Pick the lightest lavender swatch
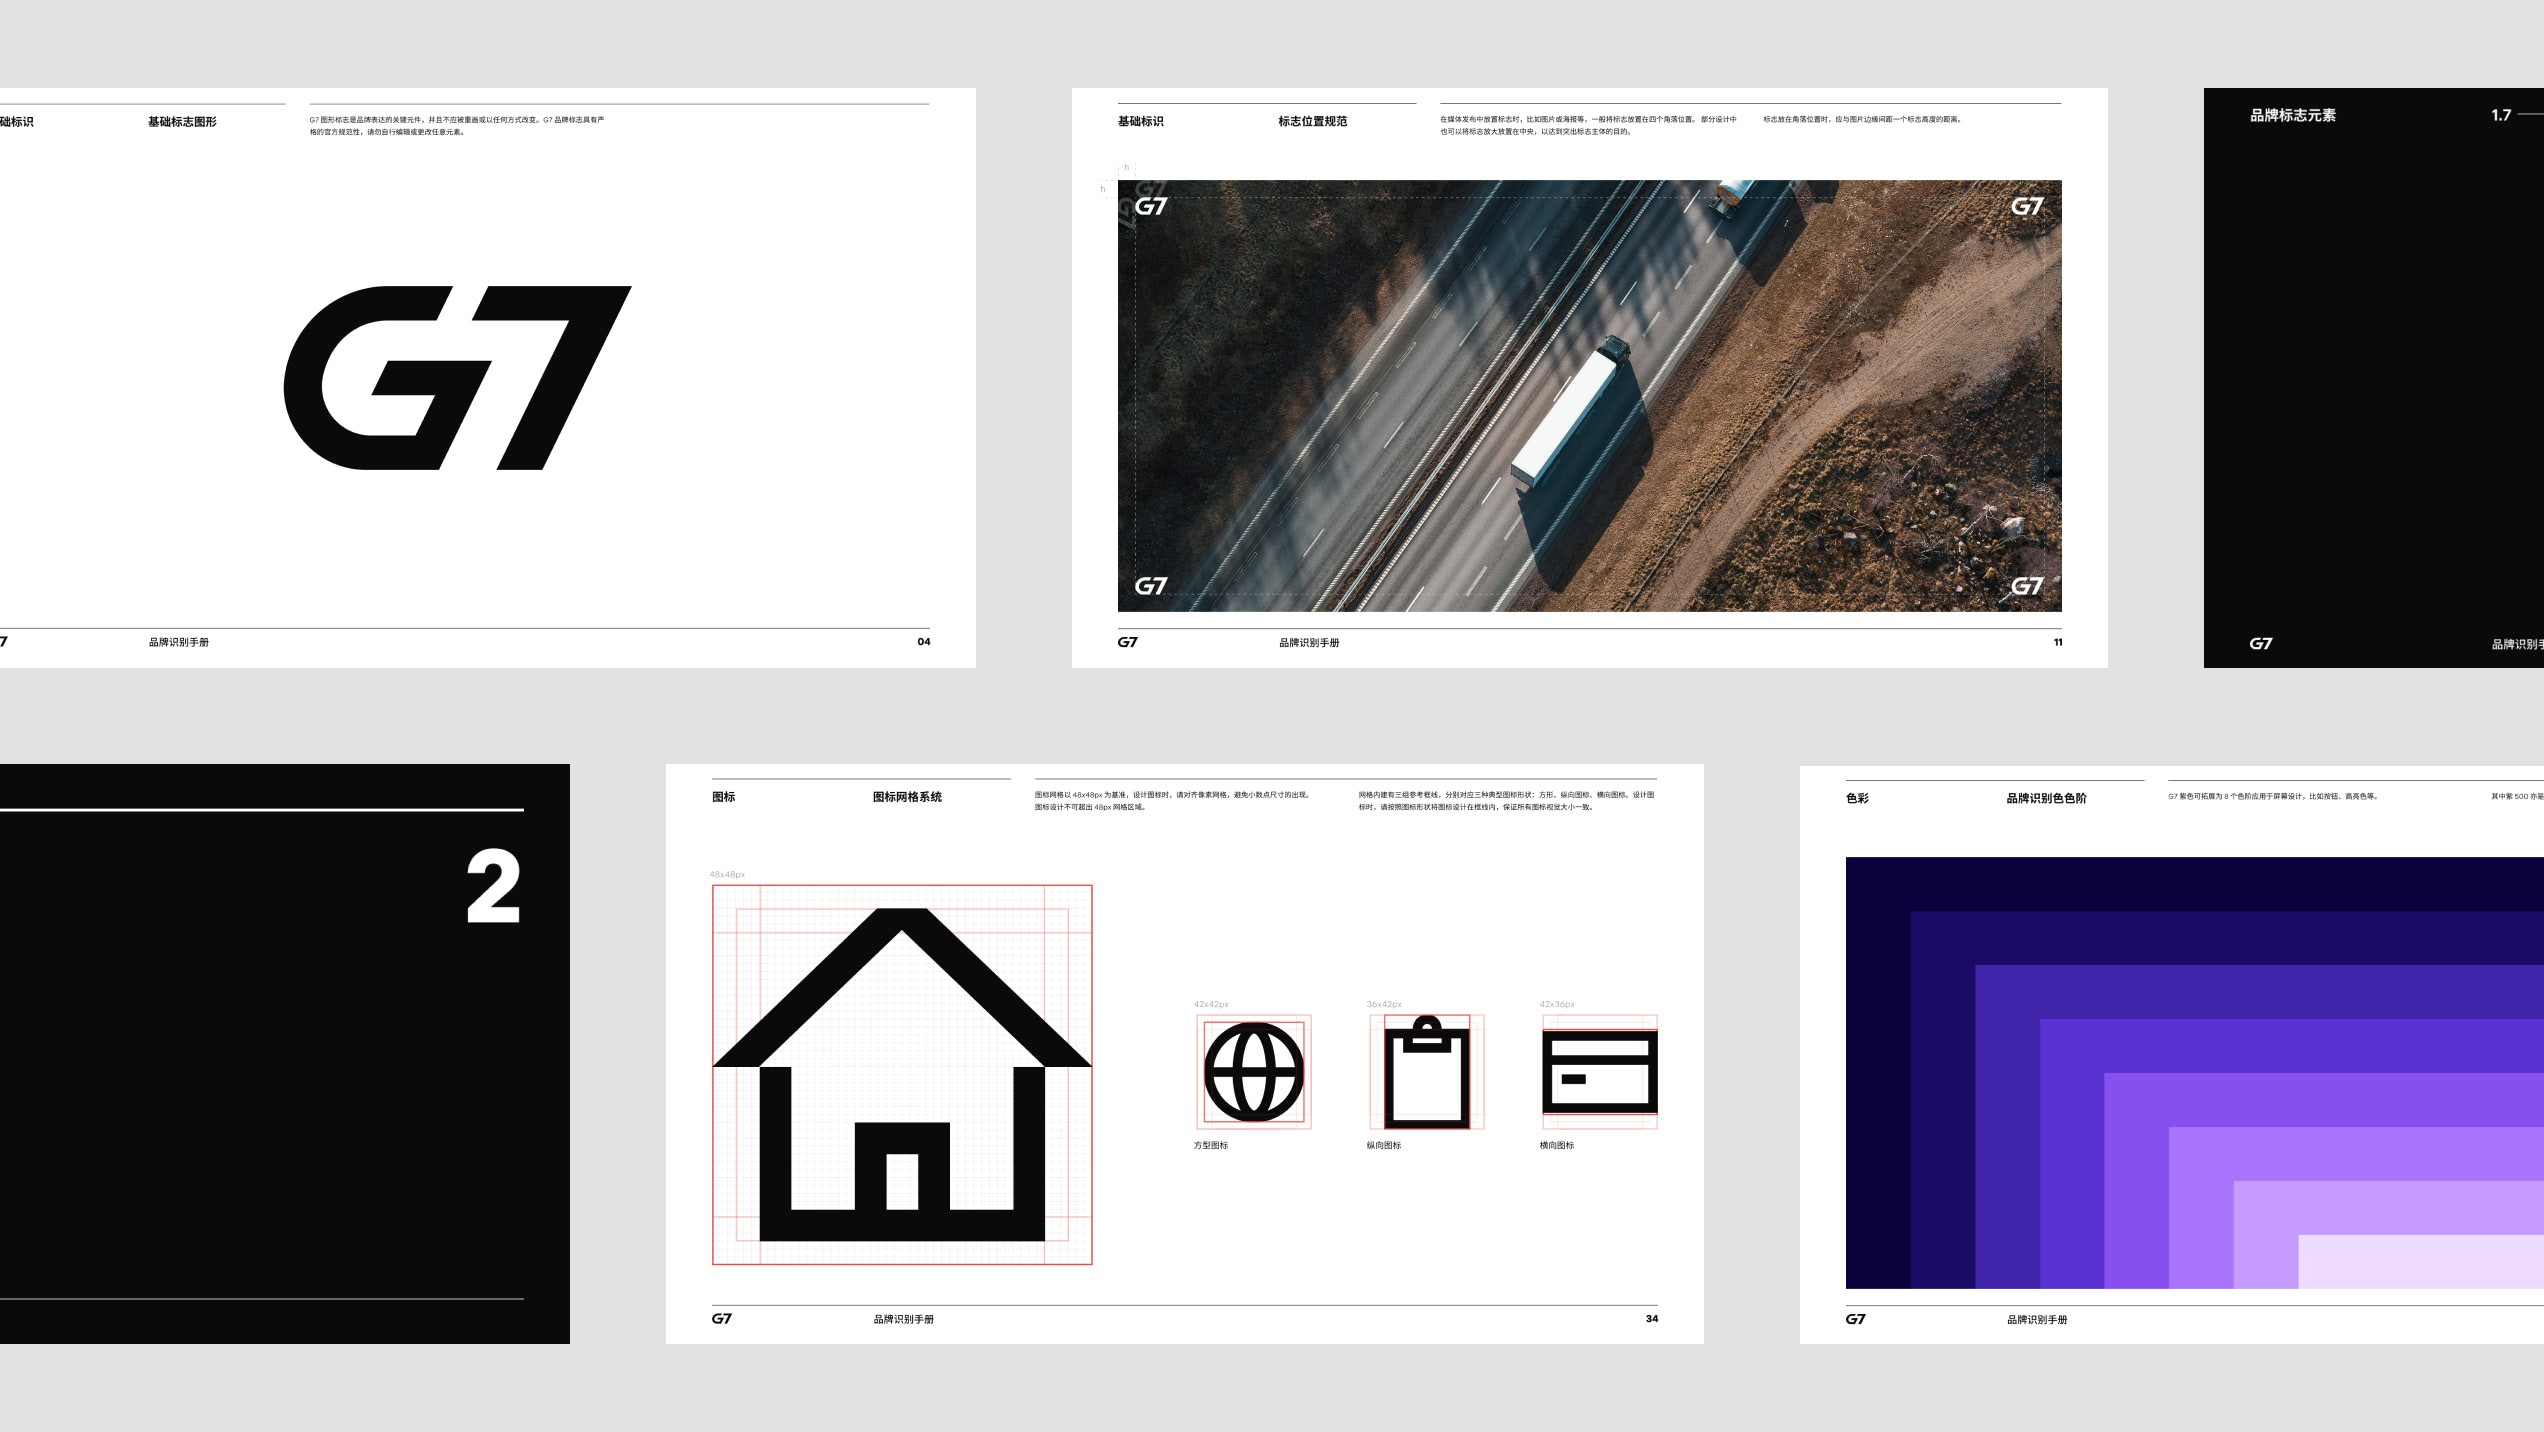 click(2420, 1262)
